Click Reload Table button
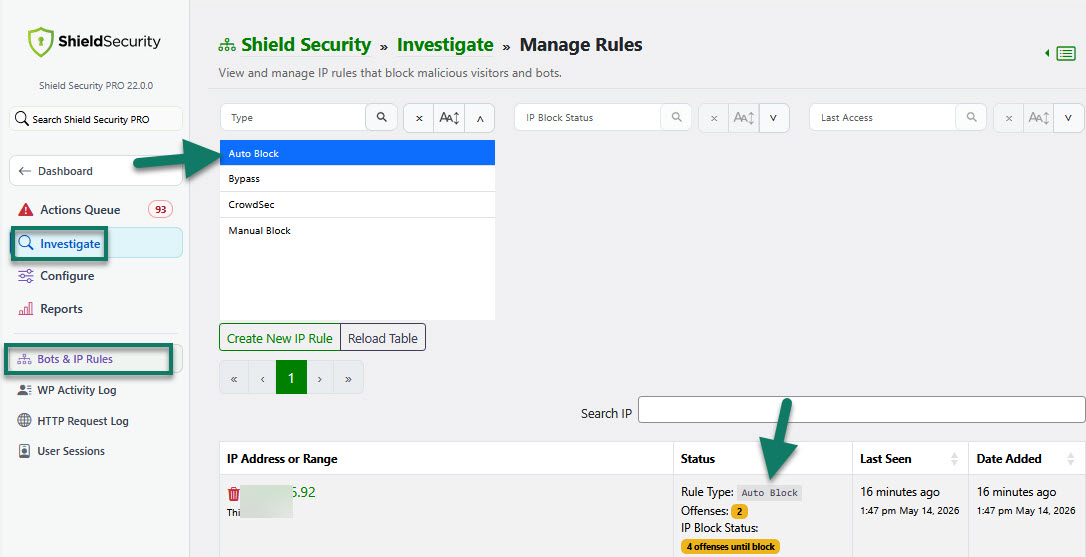The width and height of the screenshot is (1086, 557). [383, 338]
